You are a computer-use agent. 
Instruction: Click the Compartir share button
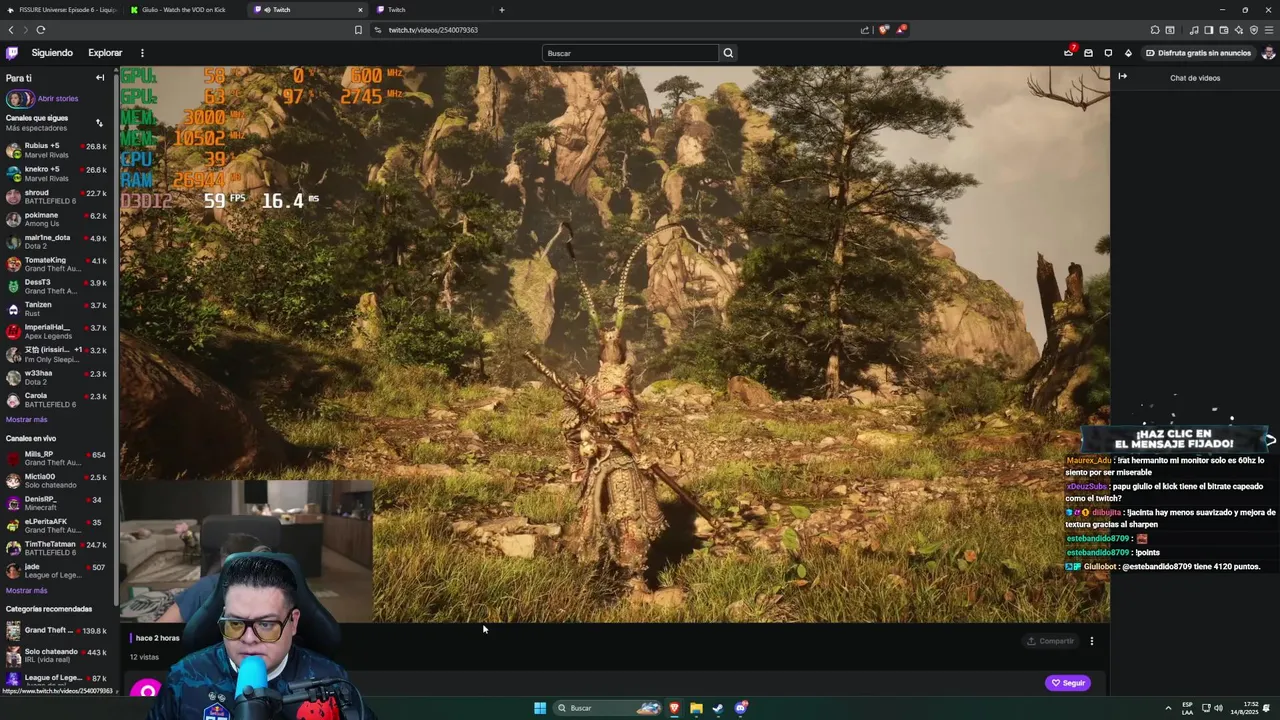(1050, 641)
